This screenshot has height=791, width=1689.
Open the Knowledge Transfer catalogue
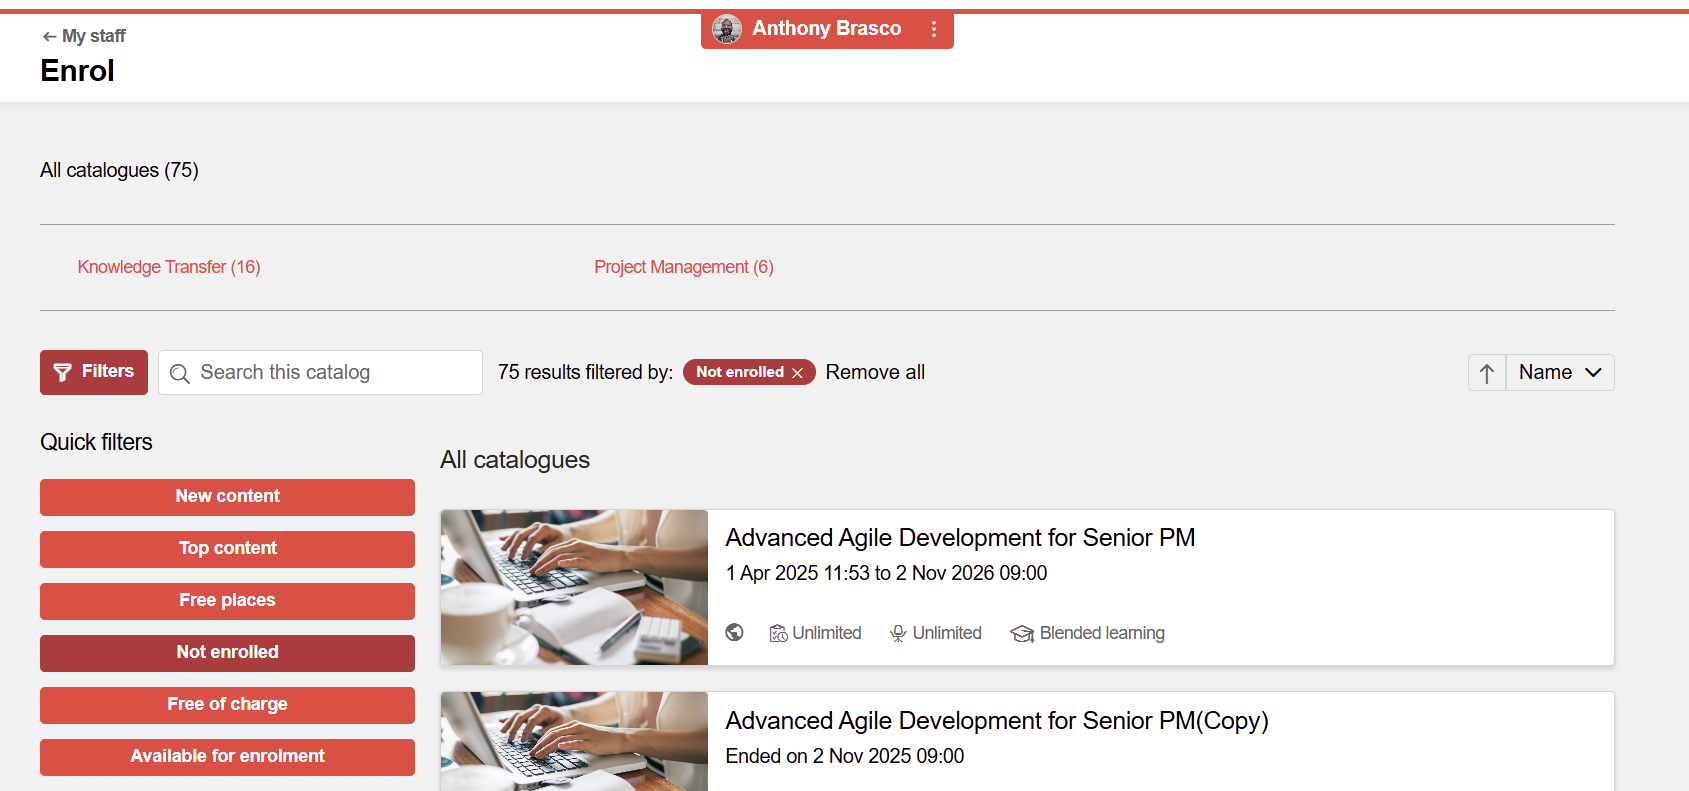(169, 267)
